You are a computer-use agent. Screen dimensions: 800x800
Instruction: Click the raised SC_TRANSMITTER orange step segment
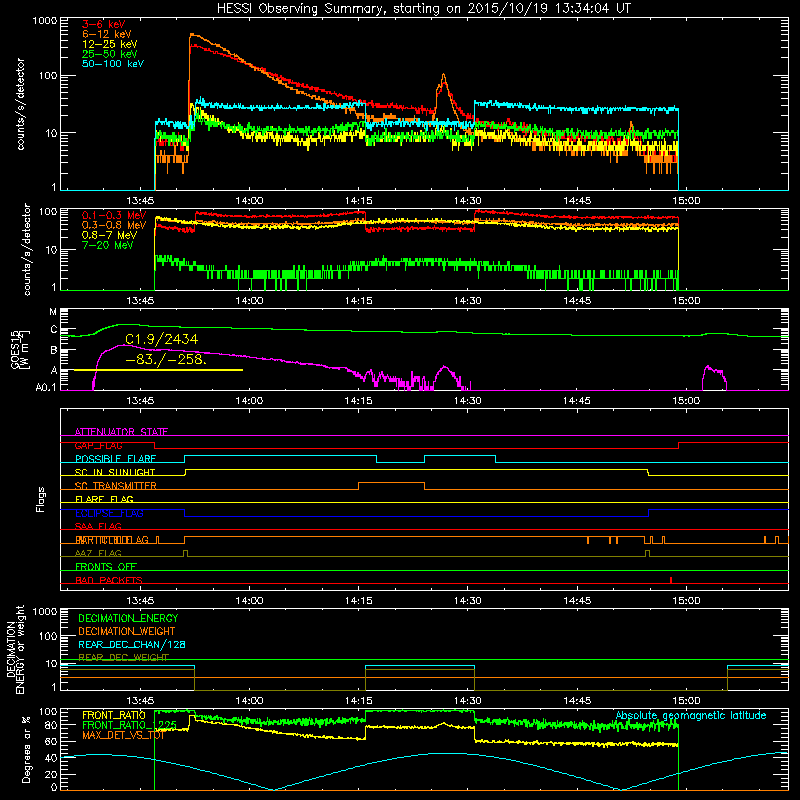pyautogui.click(x=391, y=483)
